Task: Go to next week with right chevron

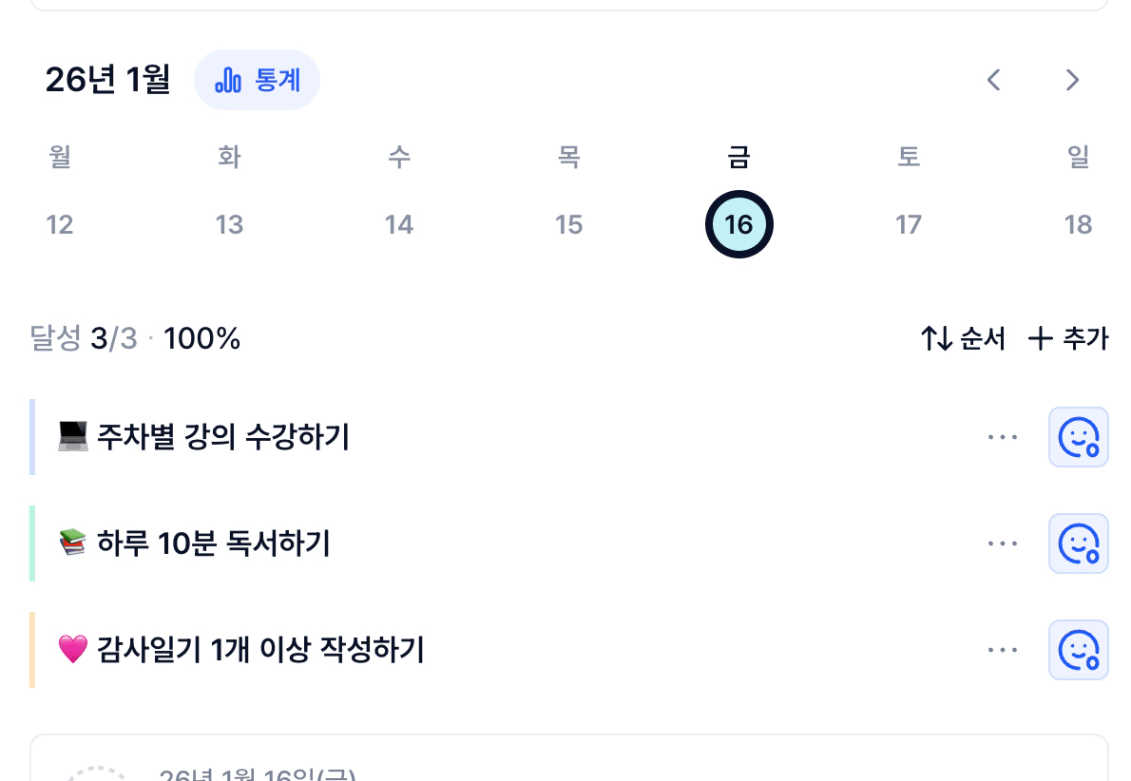Action: click(1072, 80)
